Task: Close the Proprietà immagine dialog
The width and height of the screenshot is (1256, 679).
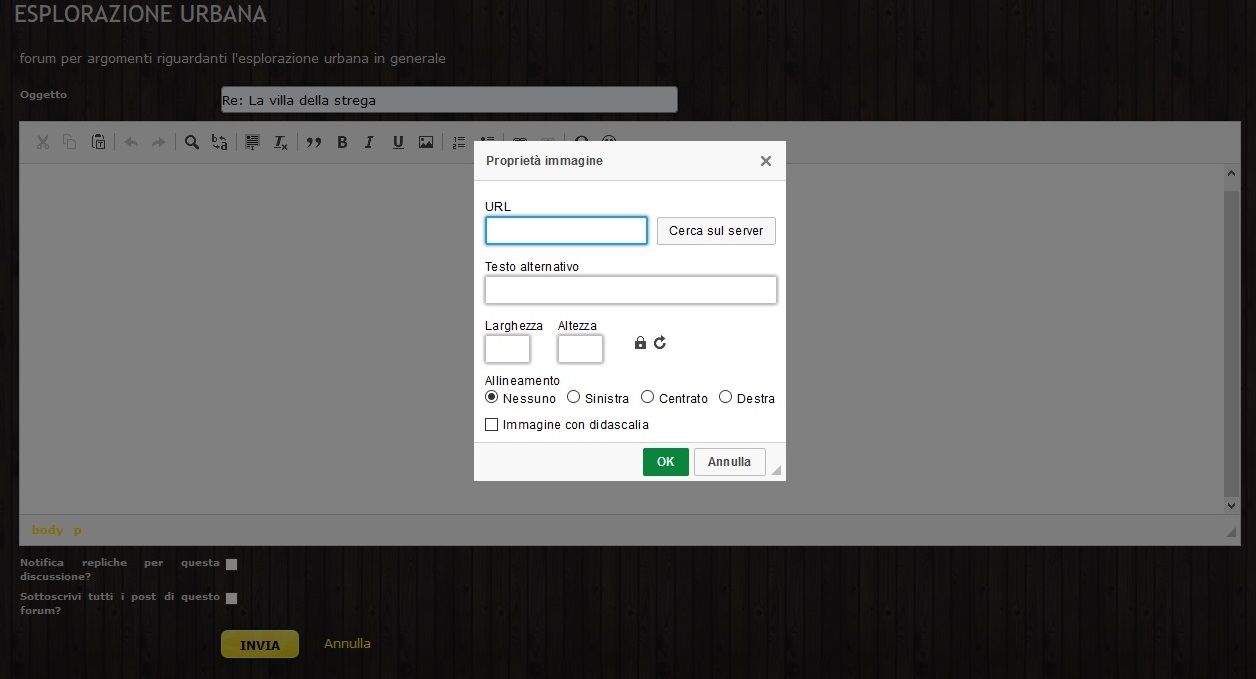Action: point(766,161)
